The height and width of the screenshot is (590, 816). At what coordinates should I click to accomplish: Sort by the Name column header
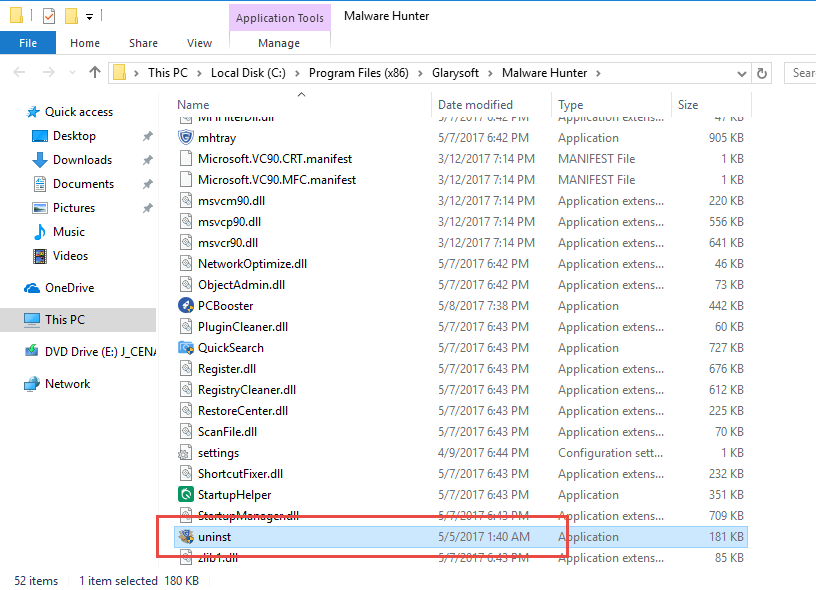(x=193, y=105)
